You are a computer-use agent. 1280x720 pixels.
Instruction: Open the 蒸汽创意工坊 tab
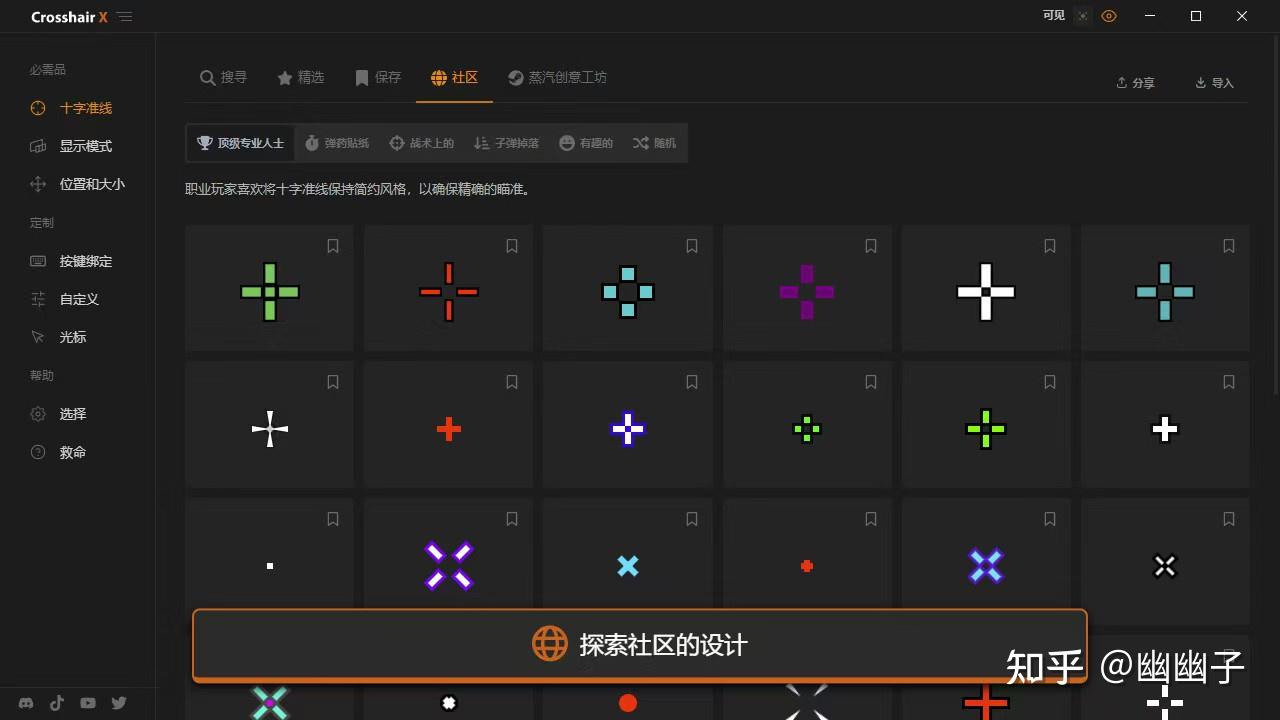point(556,76)
